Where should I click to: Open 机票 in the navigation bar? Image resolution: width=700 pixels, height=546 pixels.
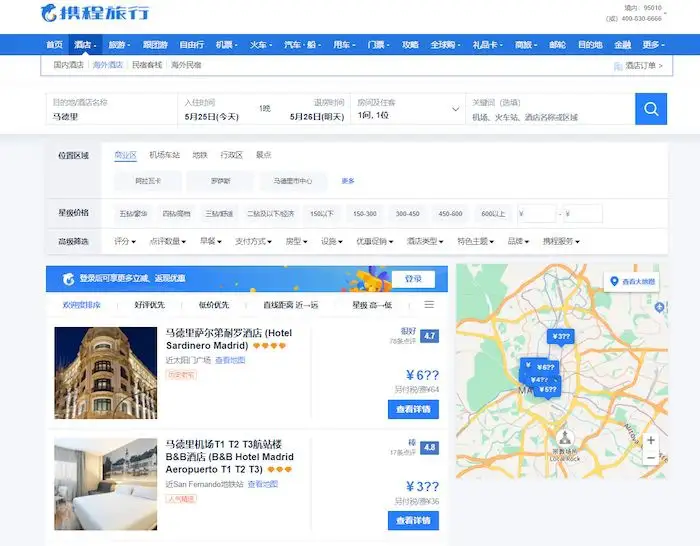[x=226, y=45]
